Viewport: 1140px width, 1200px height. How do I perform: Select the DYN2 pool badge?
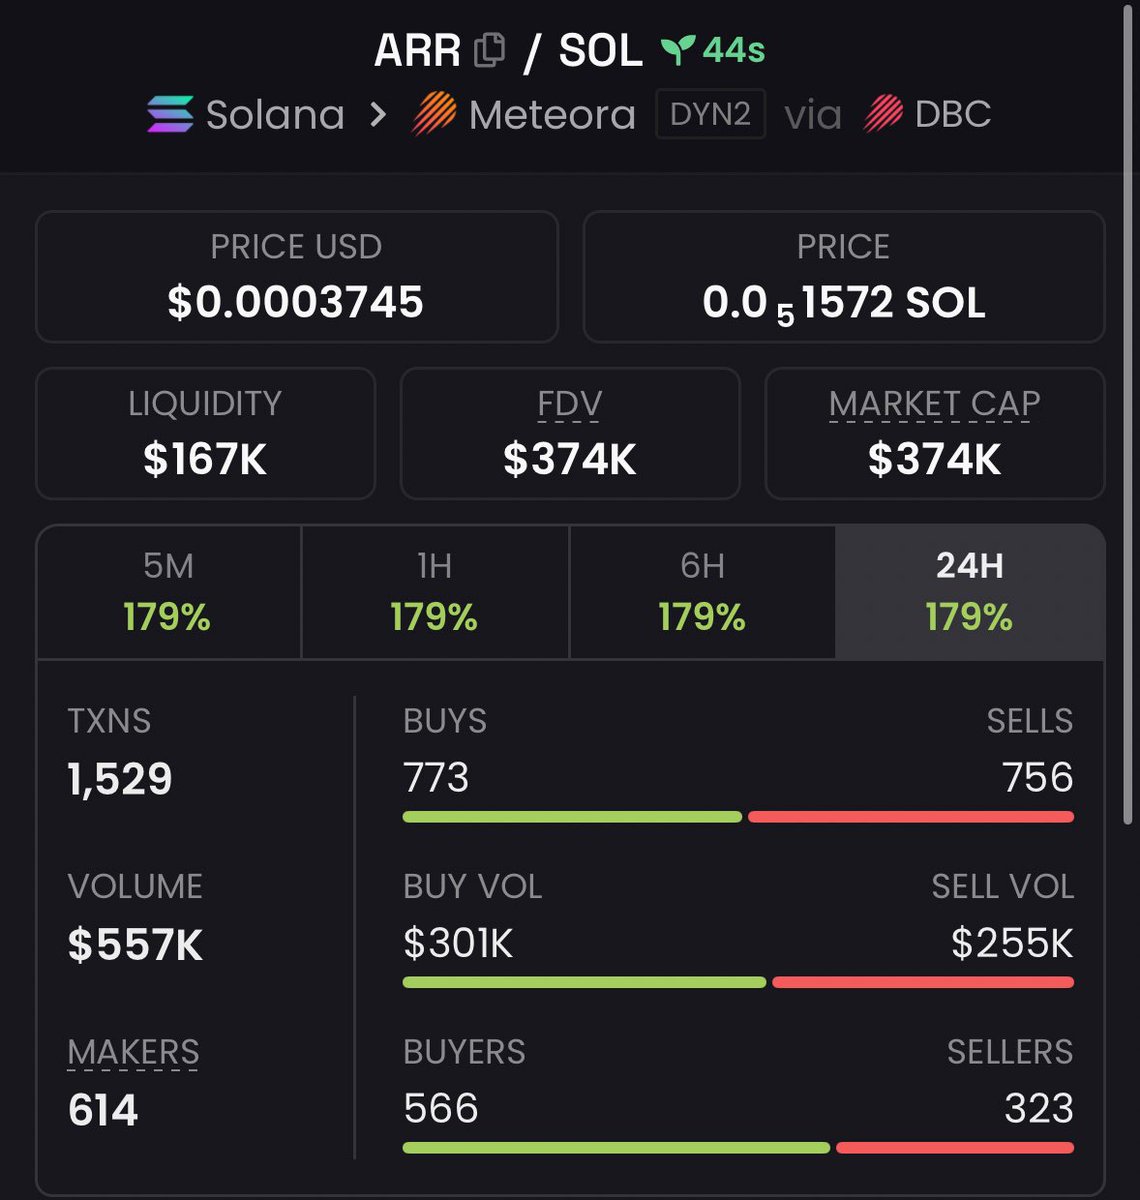coord(710,114)
